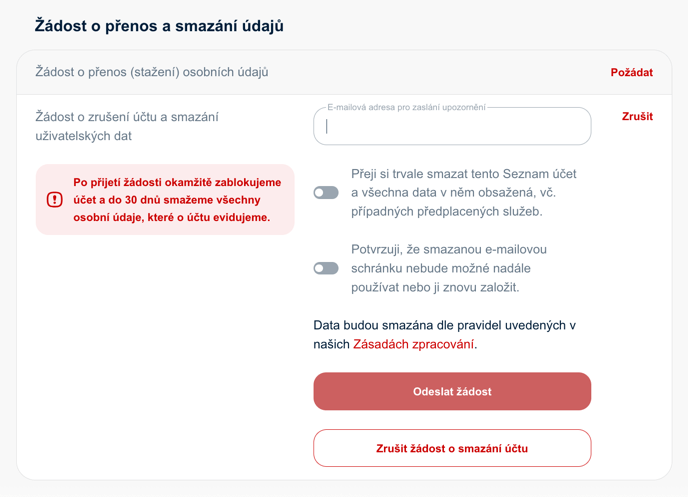
Task: Click the "Požádat" link for data transfer
Action: (x=631, y=73)
